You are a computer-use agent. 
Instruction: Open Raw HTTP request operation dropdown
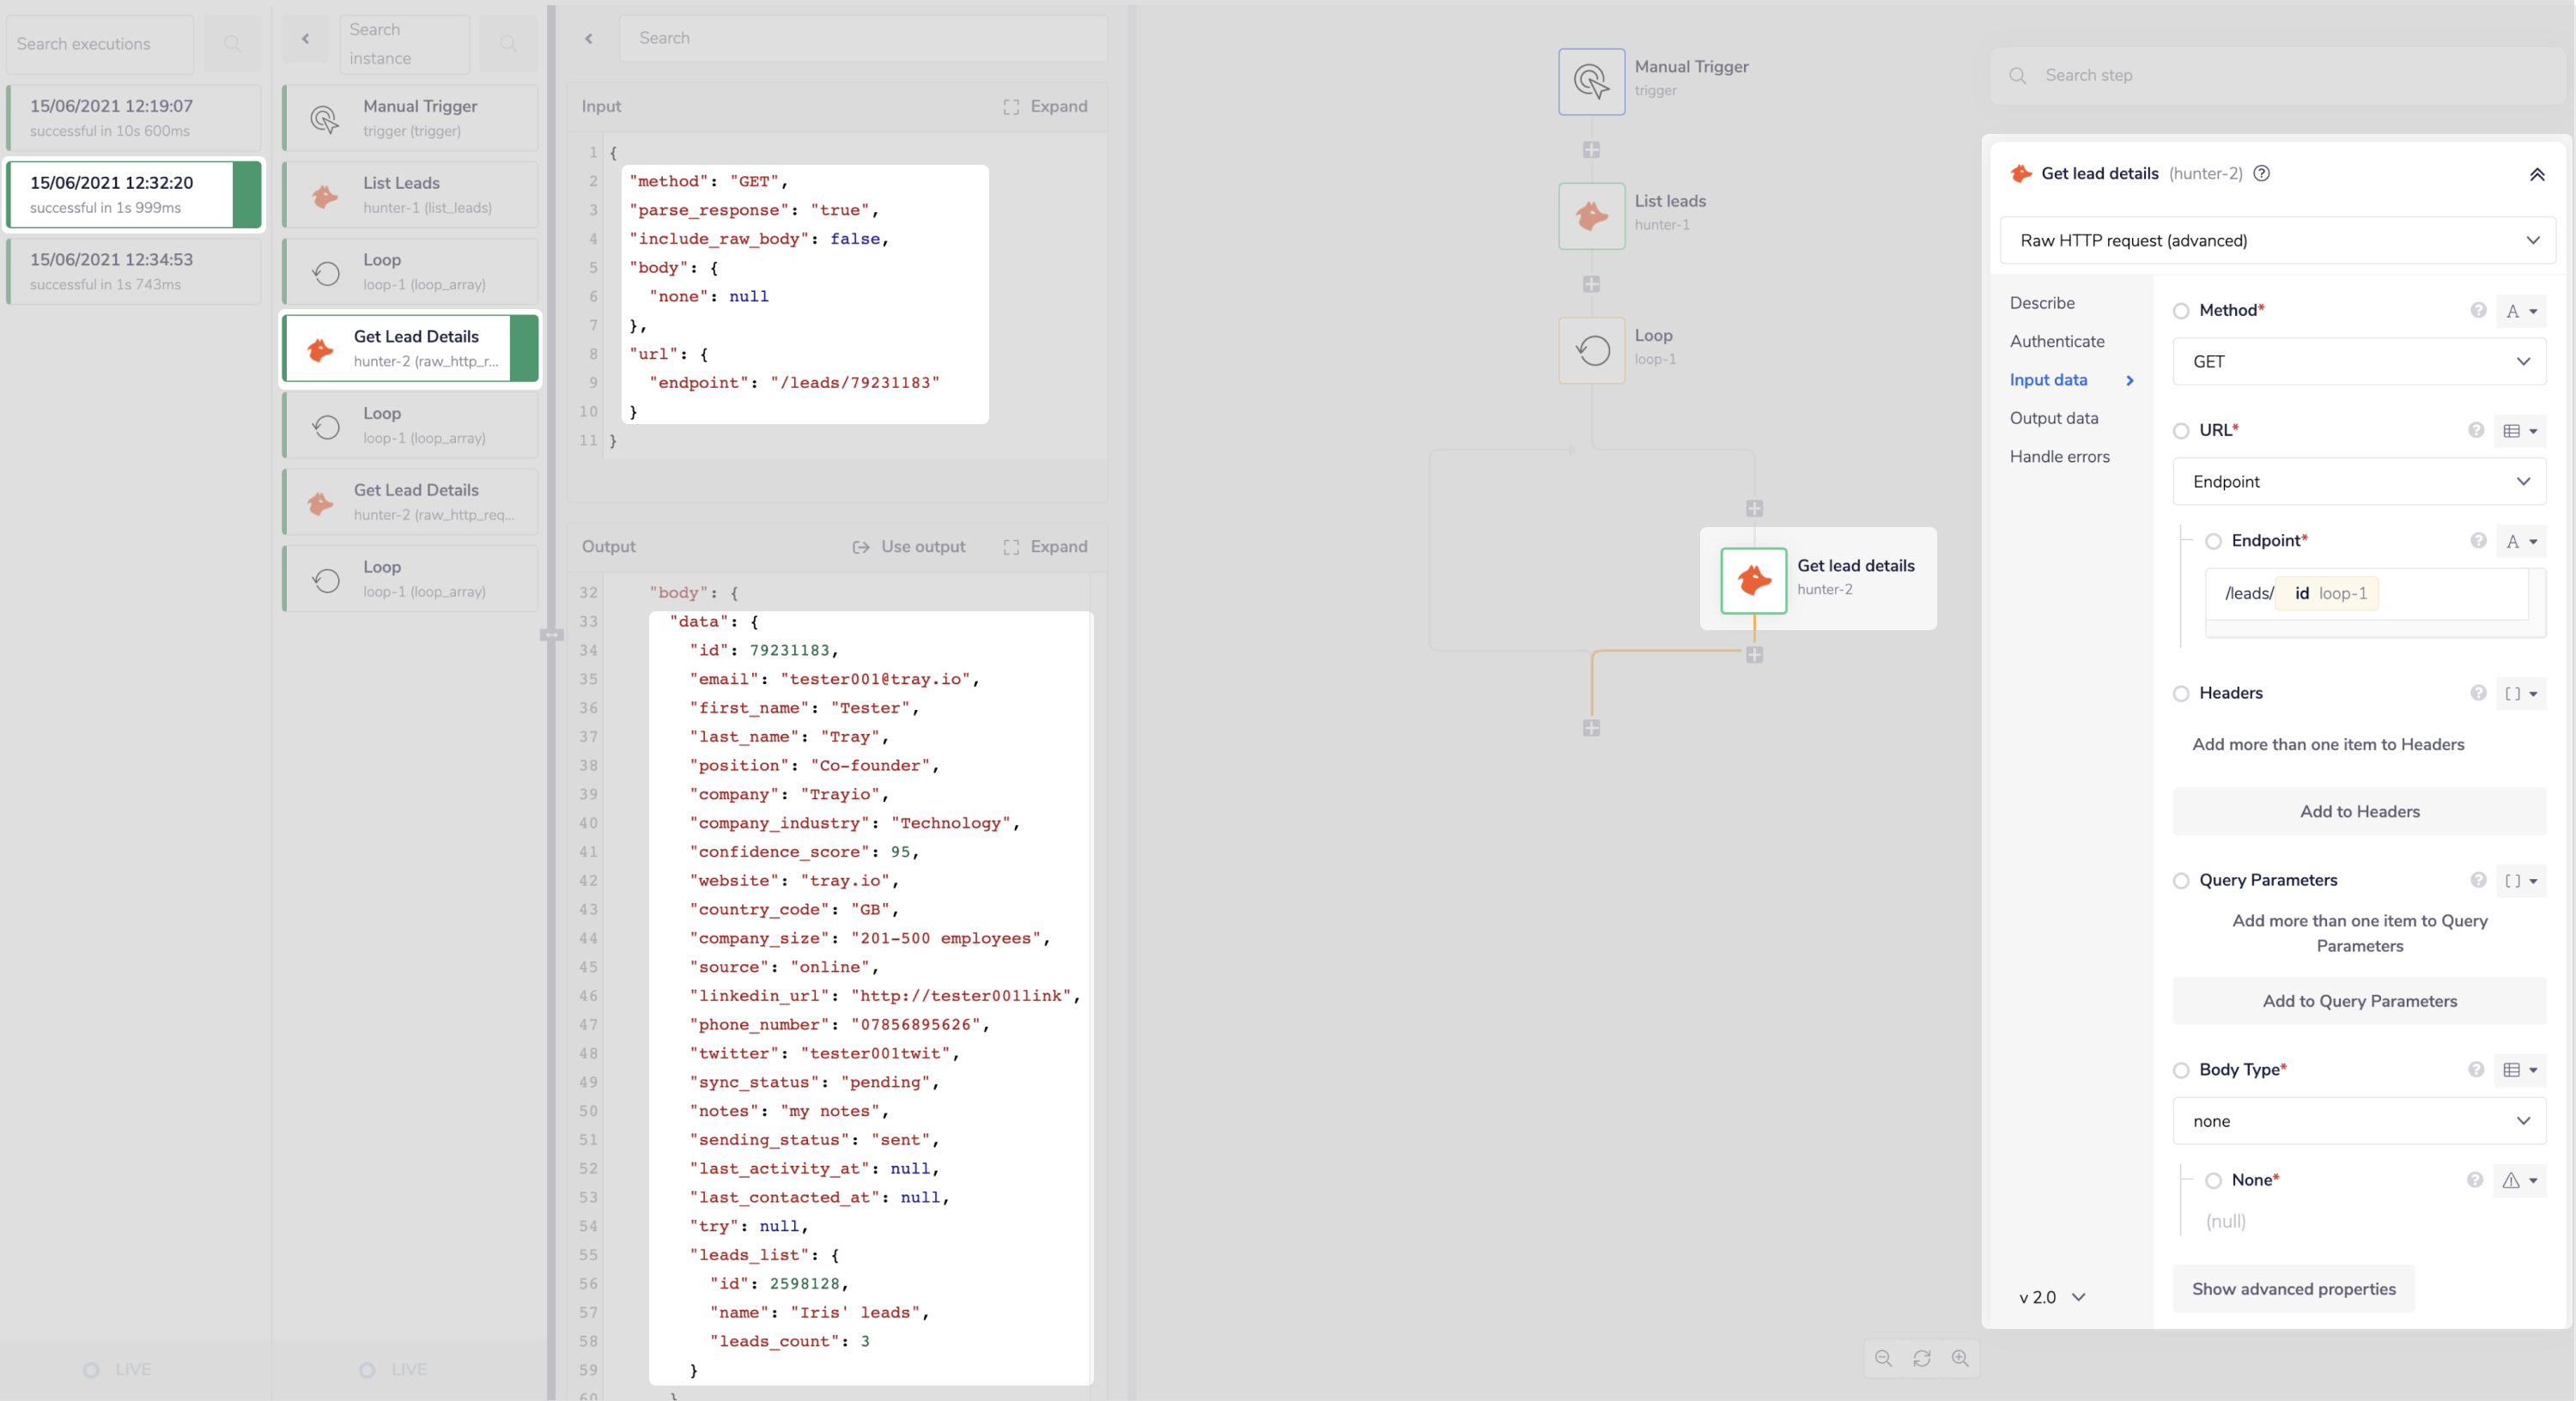pyautogui.click(x=2277, y=240)
